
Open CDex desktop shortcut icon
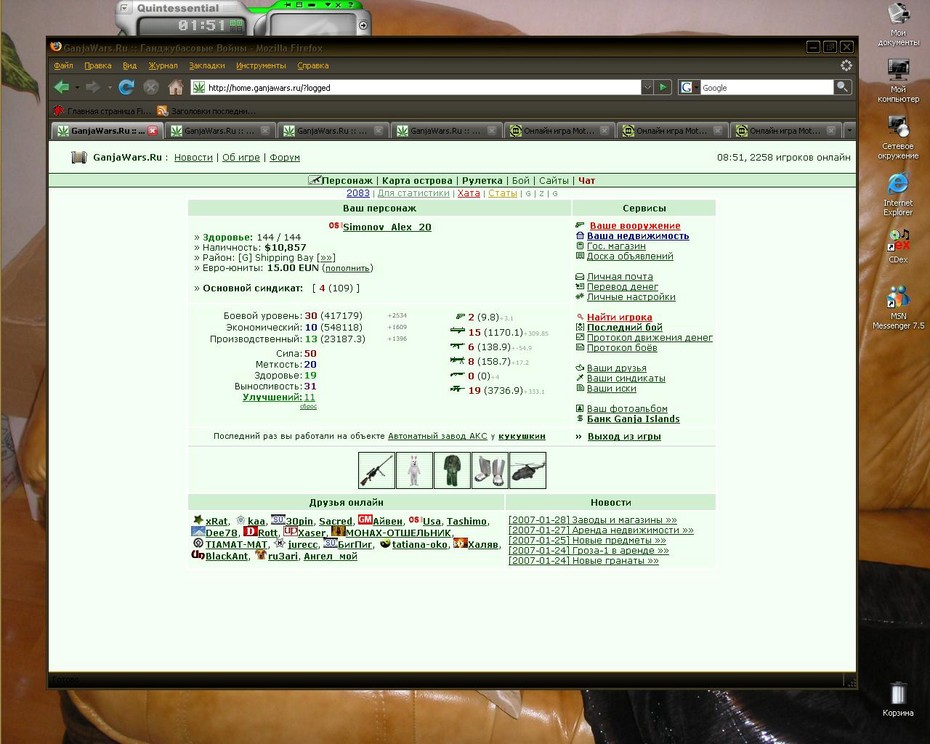pyautogui.click(x=898, y=246)
